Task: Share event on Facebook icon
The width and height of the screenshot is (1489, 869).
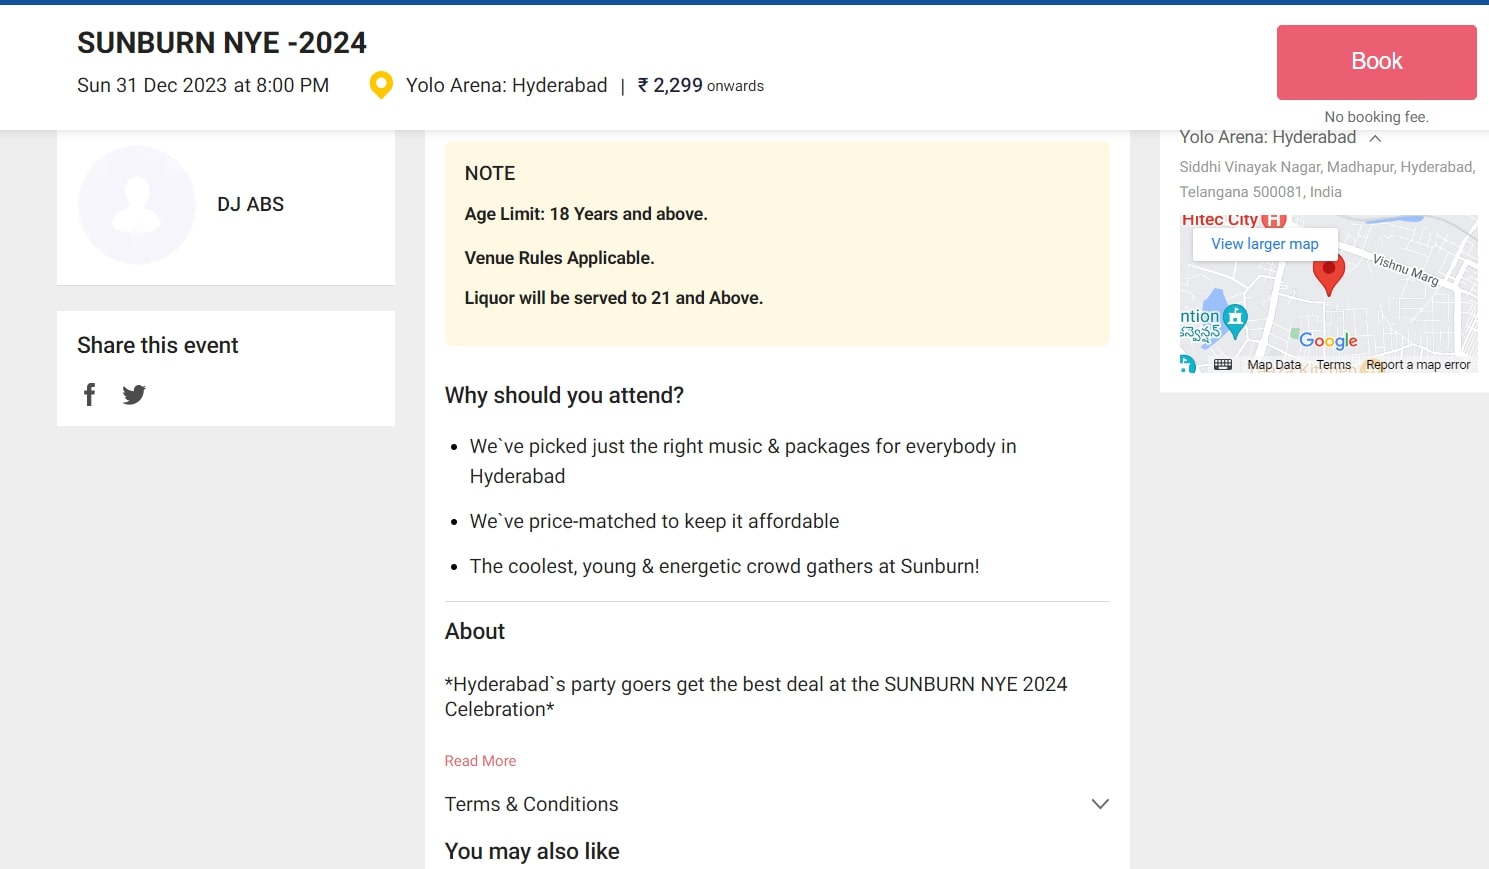Action: tap(89, 395)
